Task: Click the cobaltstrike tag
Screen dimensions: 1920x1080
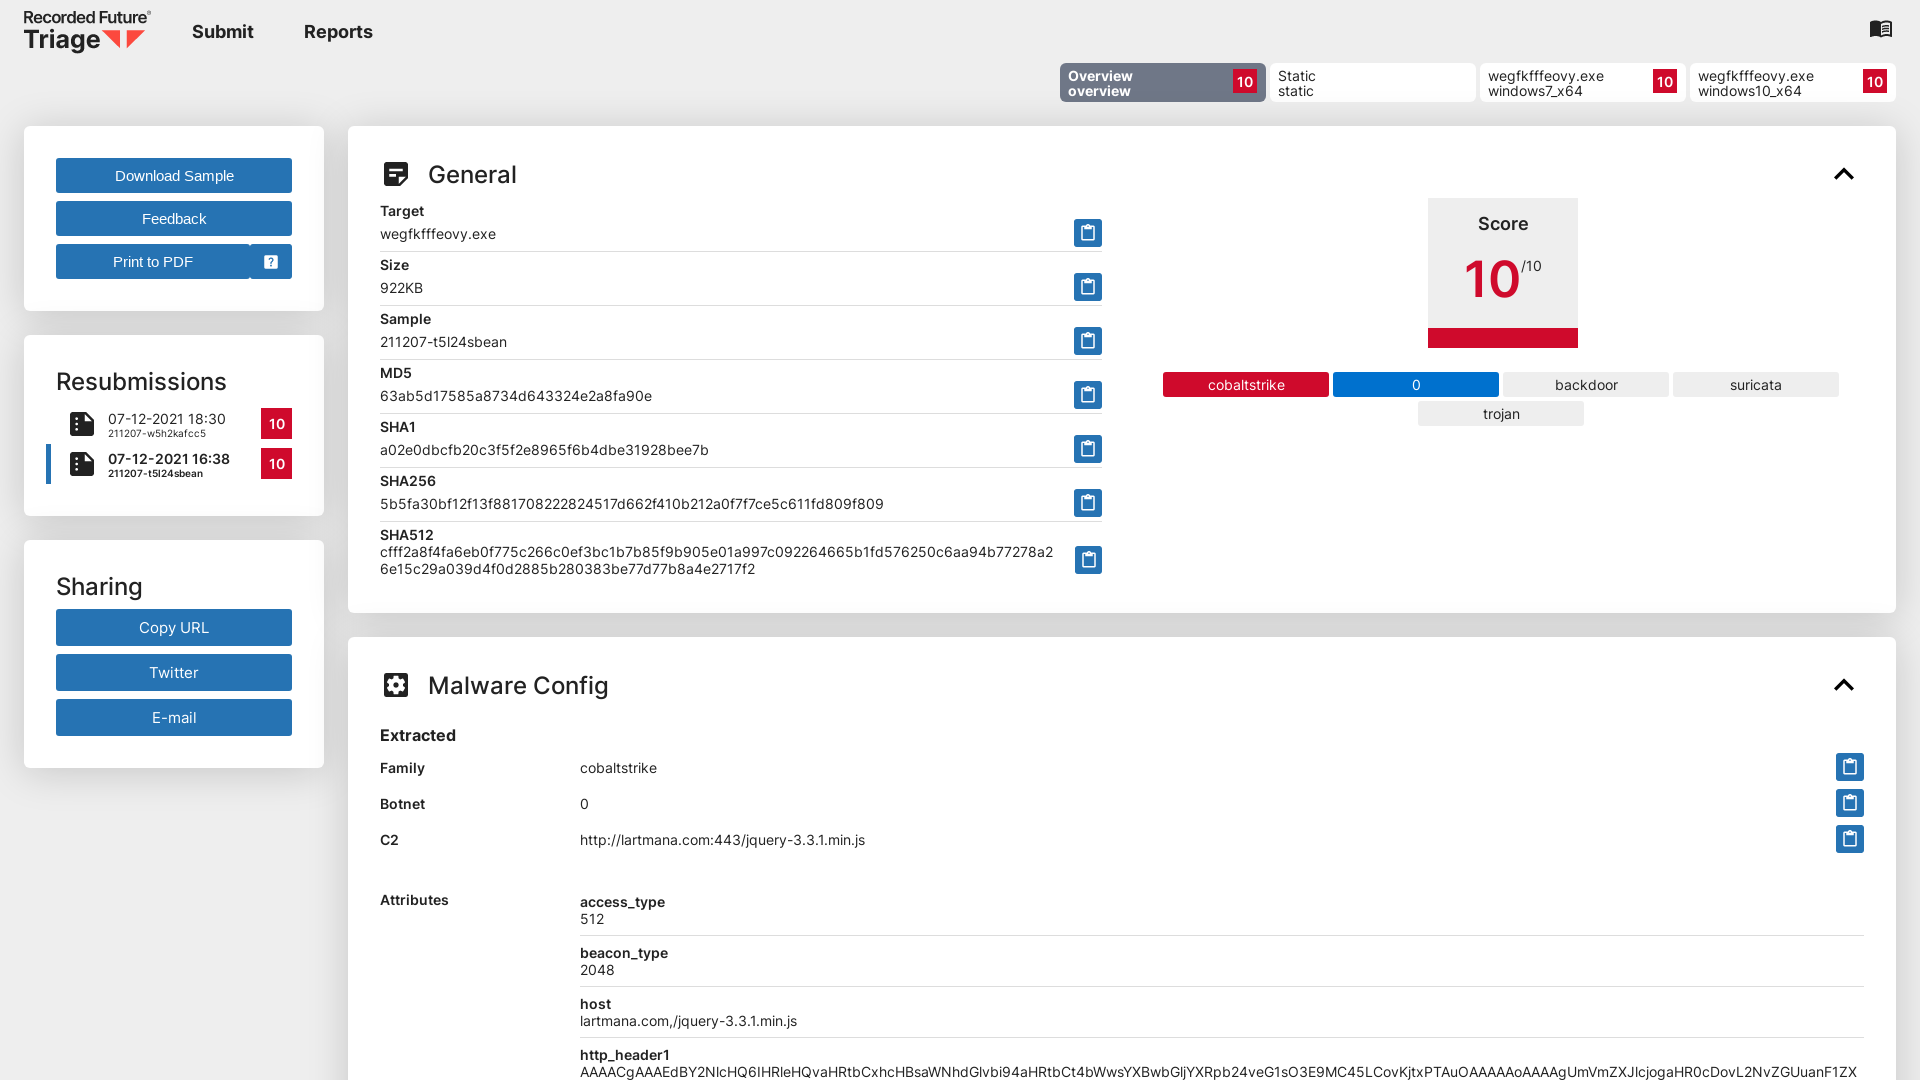Action: (1246, 385)
